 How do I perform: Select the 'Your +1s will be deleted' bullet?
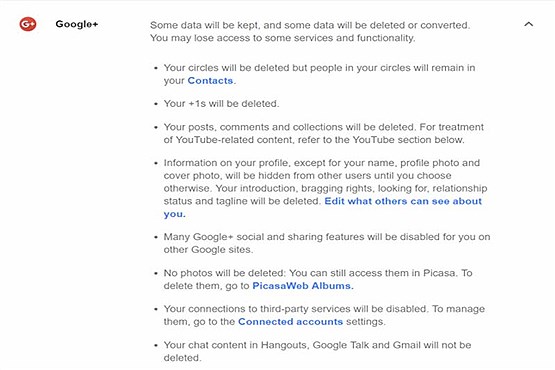point(221,104)
